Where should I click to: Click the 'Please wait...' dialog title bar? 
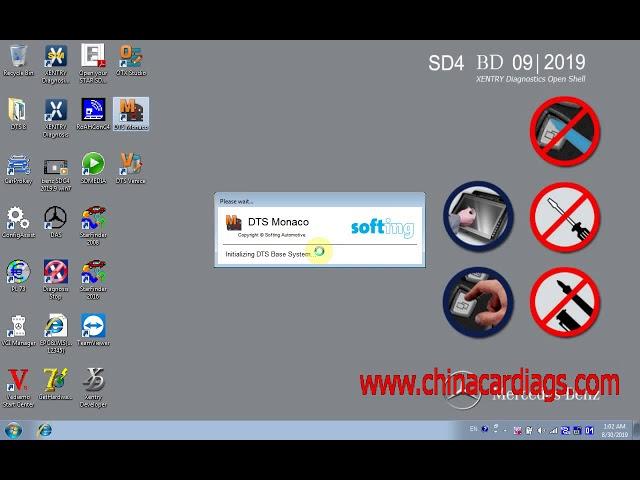pos(319,201)
